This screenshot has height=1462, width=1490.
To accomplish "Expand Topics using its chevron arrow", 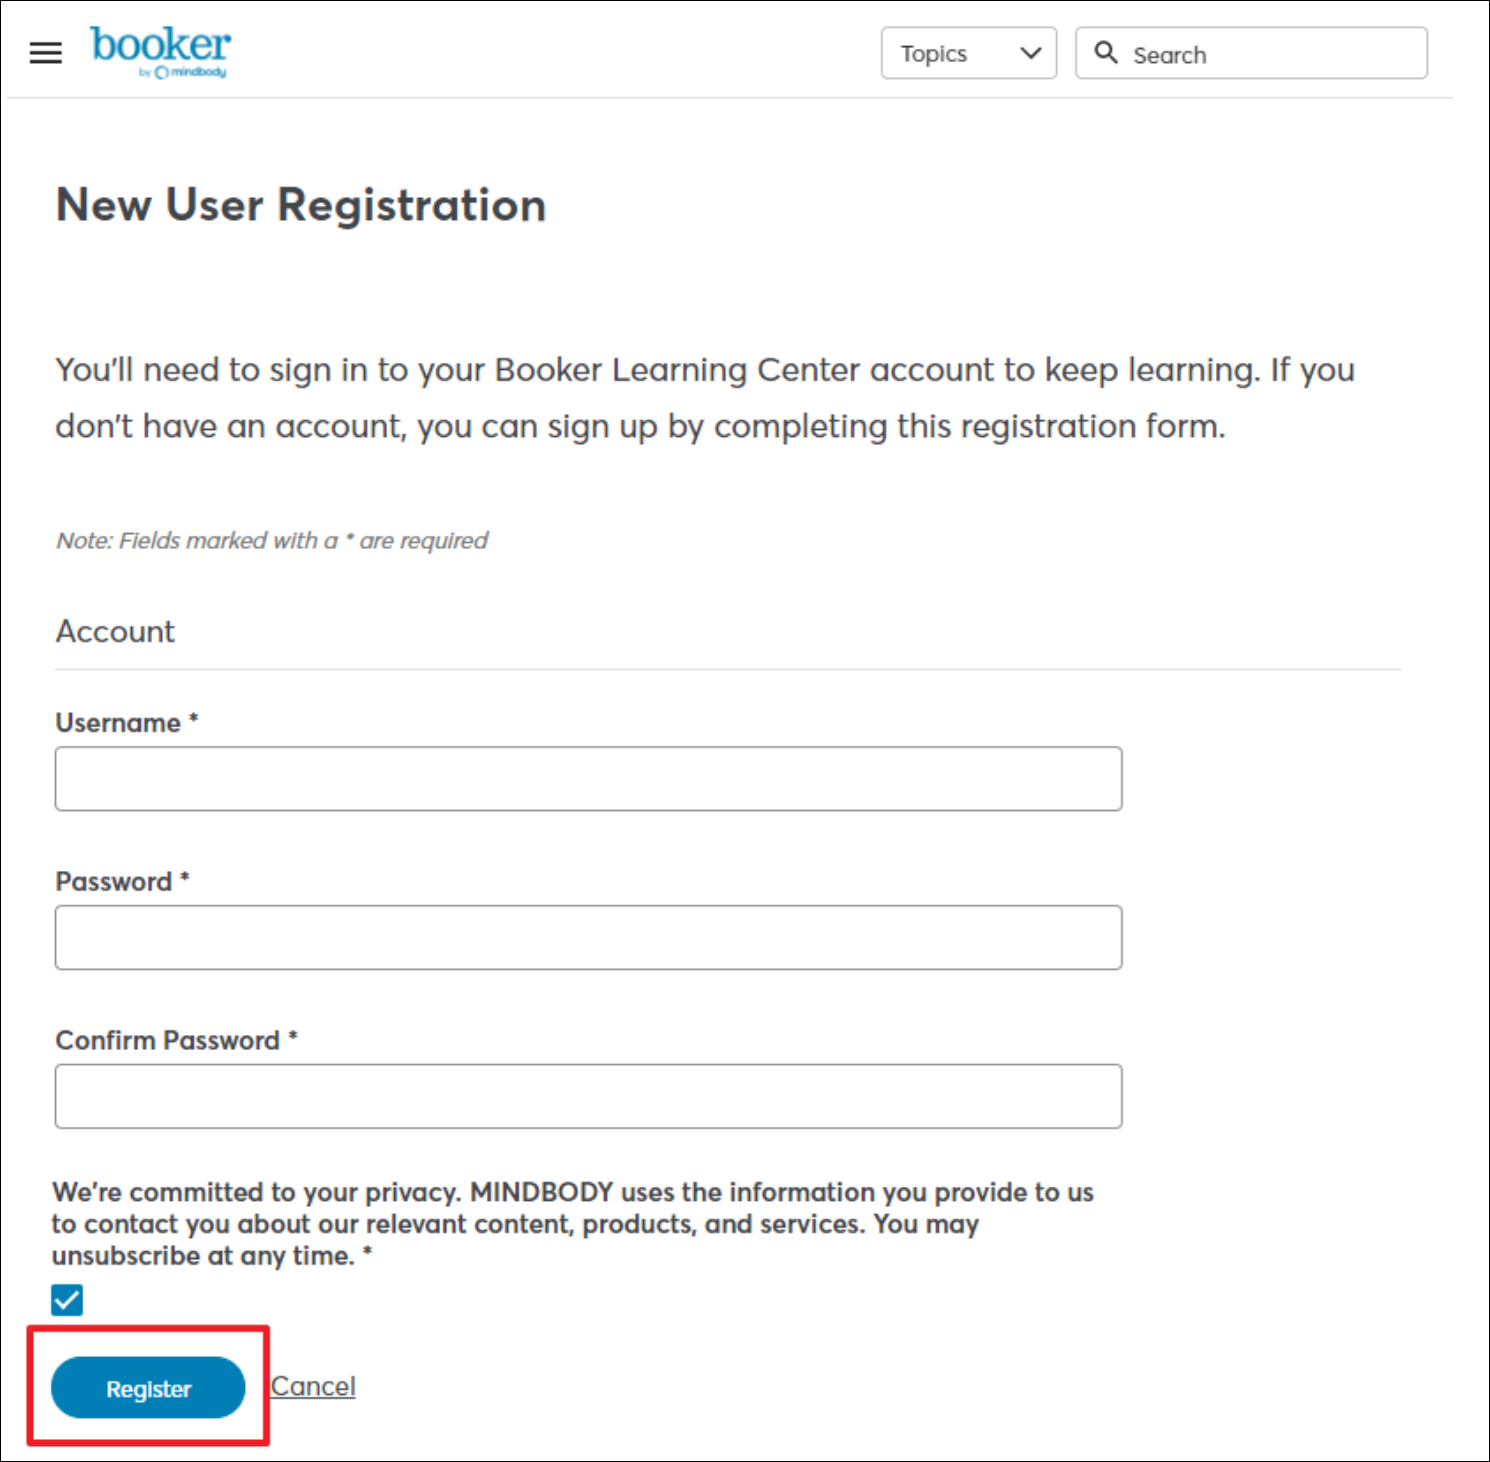I will [x=1030, y=53].
